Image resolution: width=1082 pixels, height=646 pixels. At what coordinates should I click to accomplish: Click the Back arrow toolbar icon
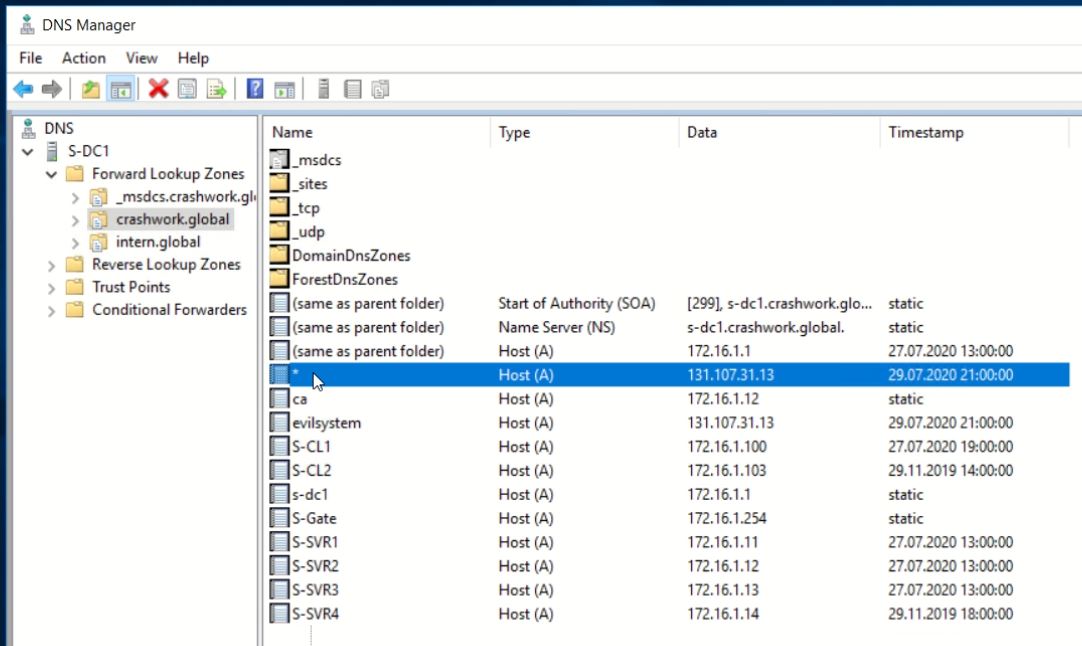[23, 89]
